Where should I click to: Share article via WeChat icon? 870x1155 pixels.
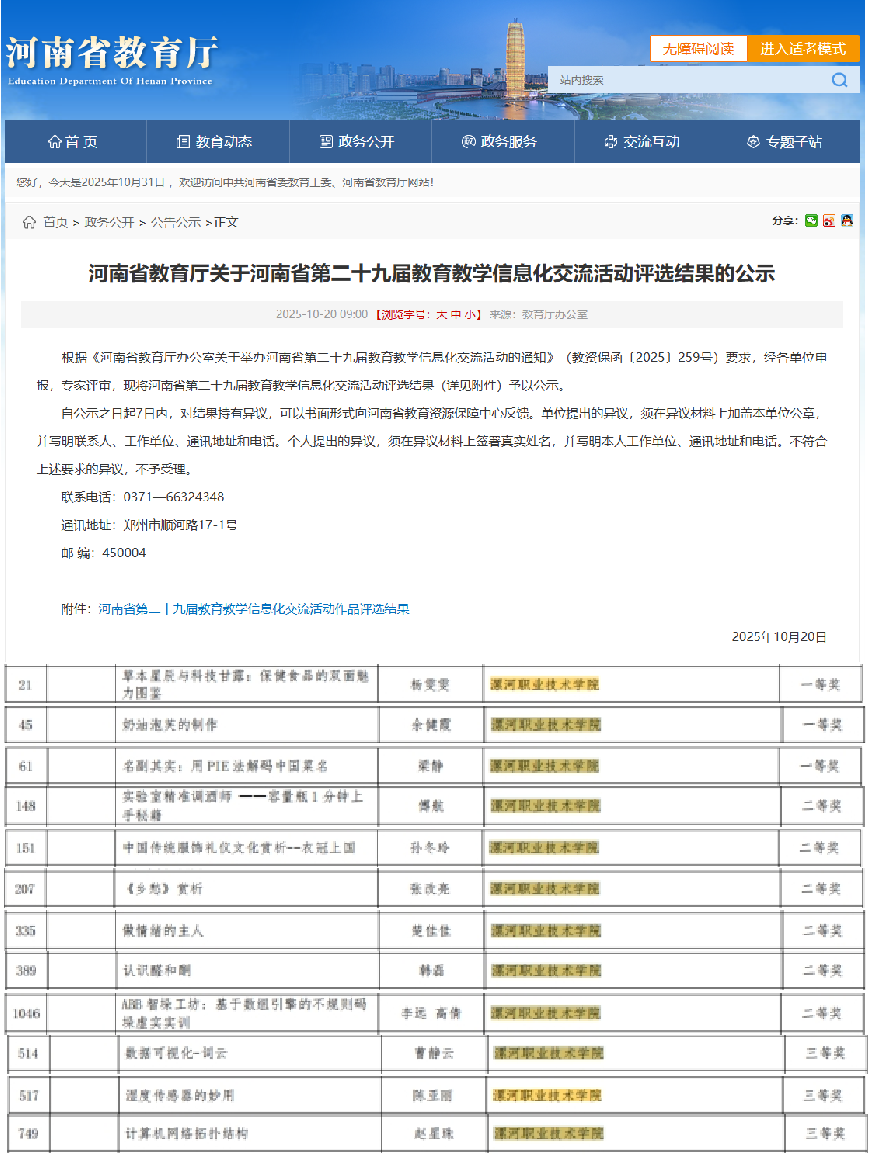pyautogui.click(x=812, y=221)
